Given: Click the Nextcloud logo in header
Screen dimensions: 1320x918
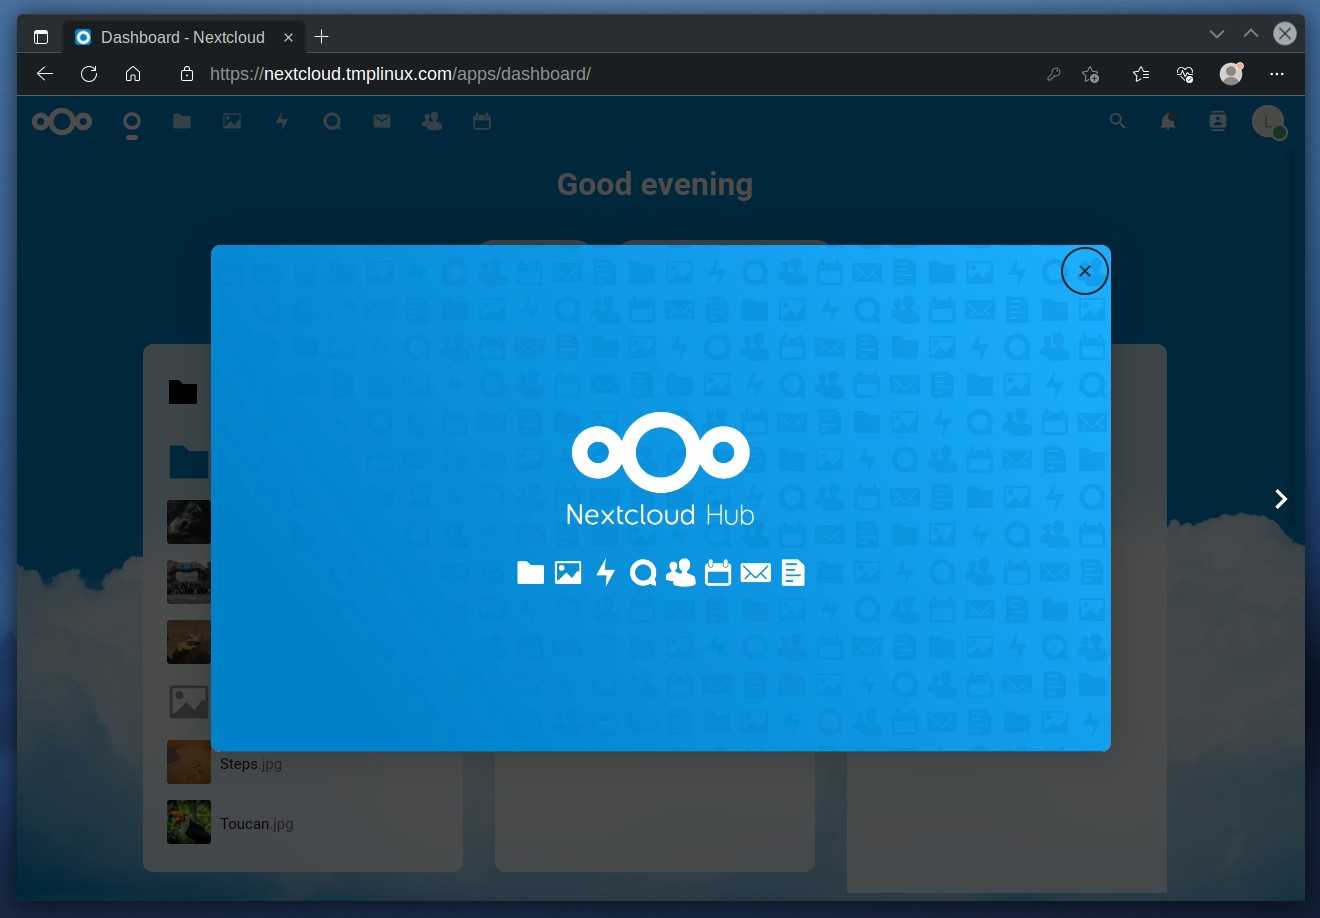Looking at the screenshot, I should pos(62,121).
